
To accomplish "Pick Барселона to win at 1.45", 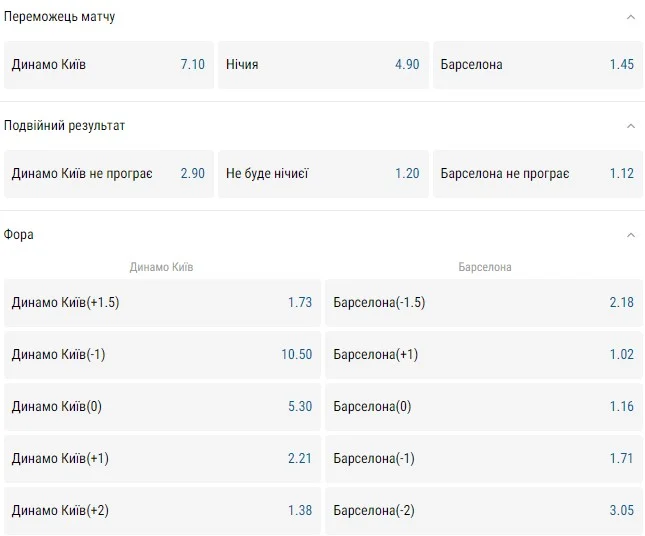I will click(x=538, y=65).
